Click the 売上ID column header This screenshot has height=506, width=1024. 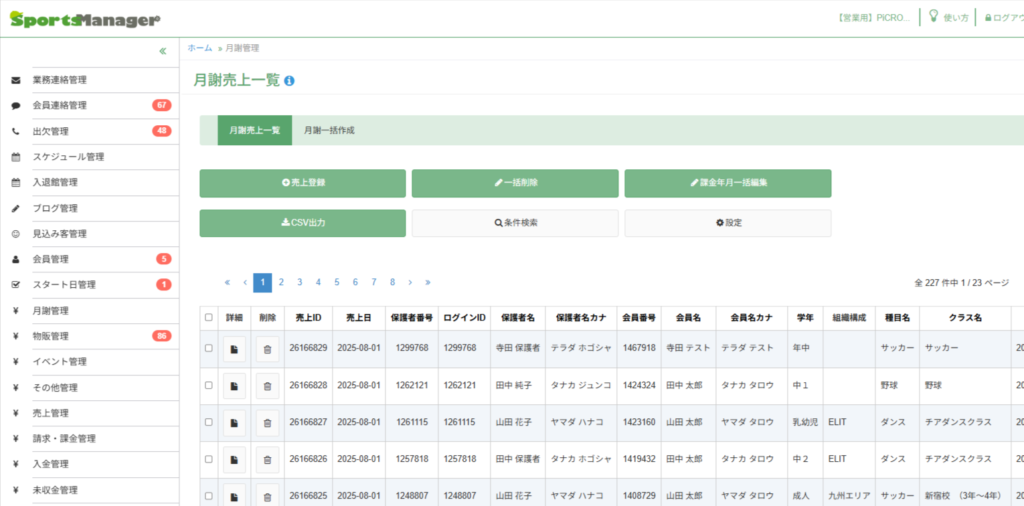click(x=308, y=318)
